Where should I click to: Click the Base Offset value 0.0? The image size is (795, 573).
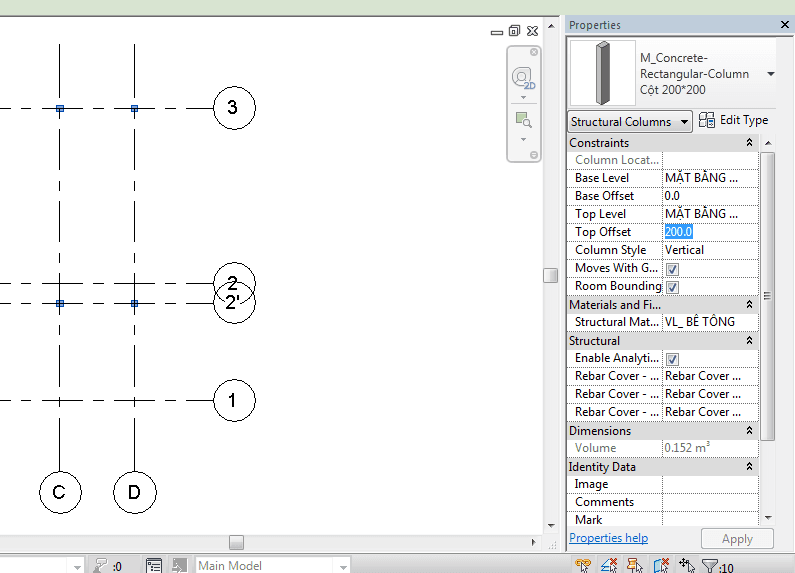click(710, 196)
